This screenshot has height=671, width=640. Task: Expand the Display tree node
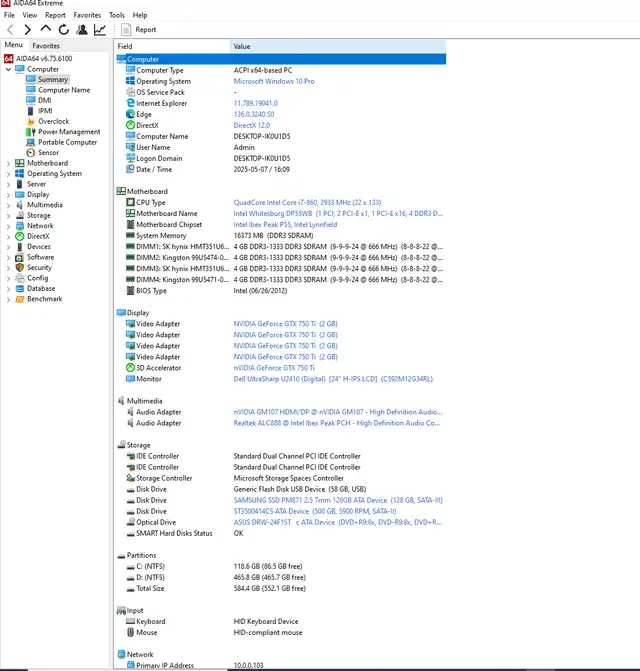pos(8,195)
